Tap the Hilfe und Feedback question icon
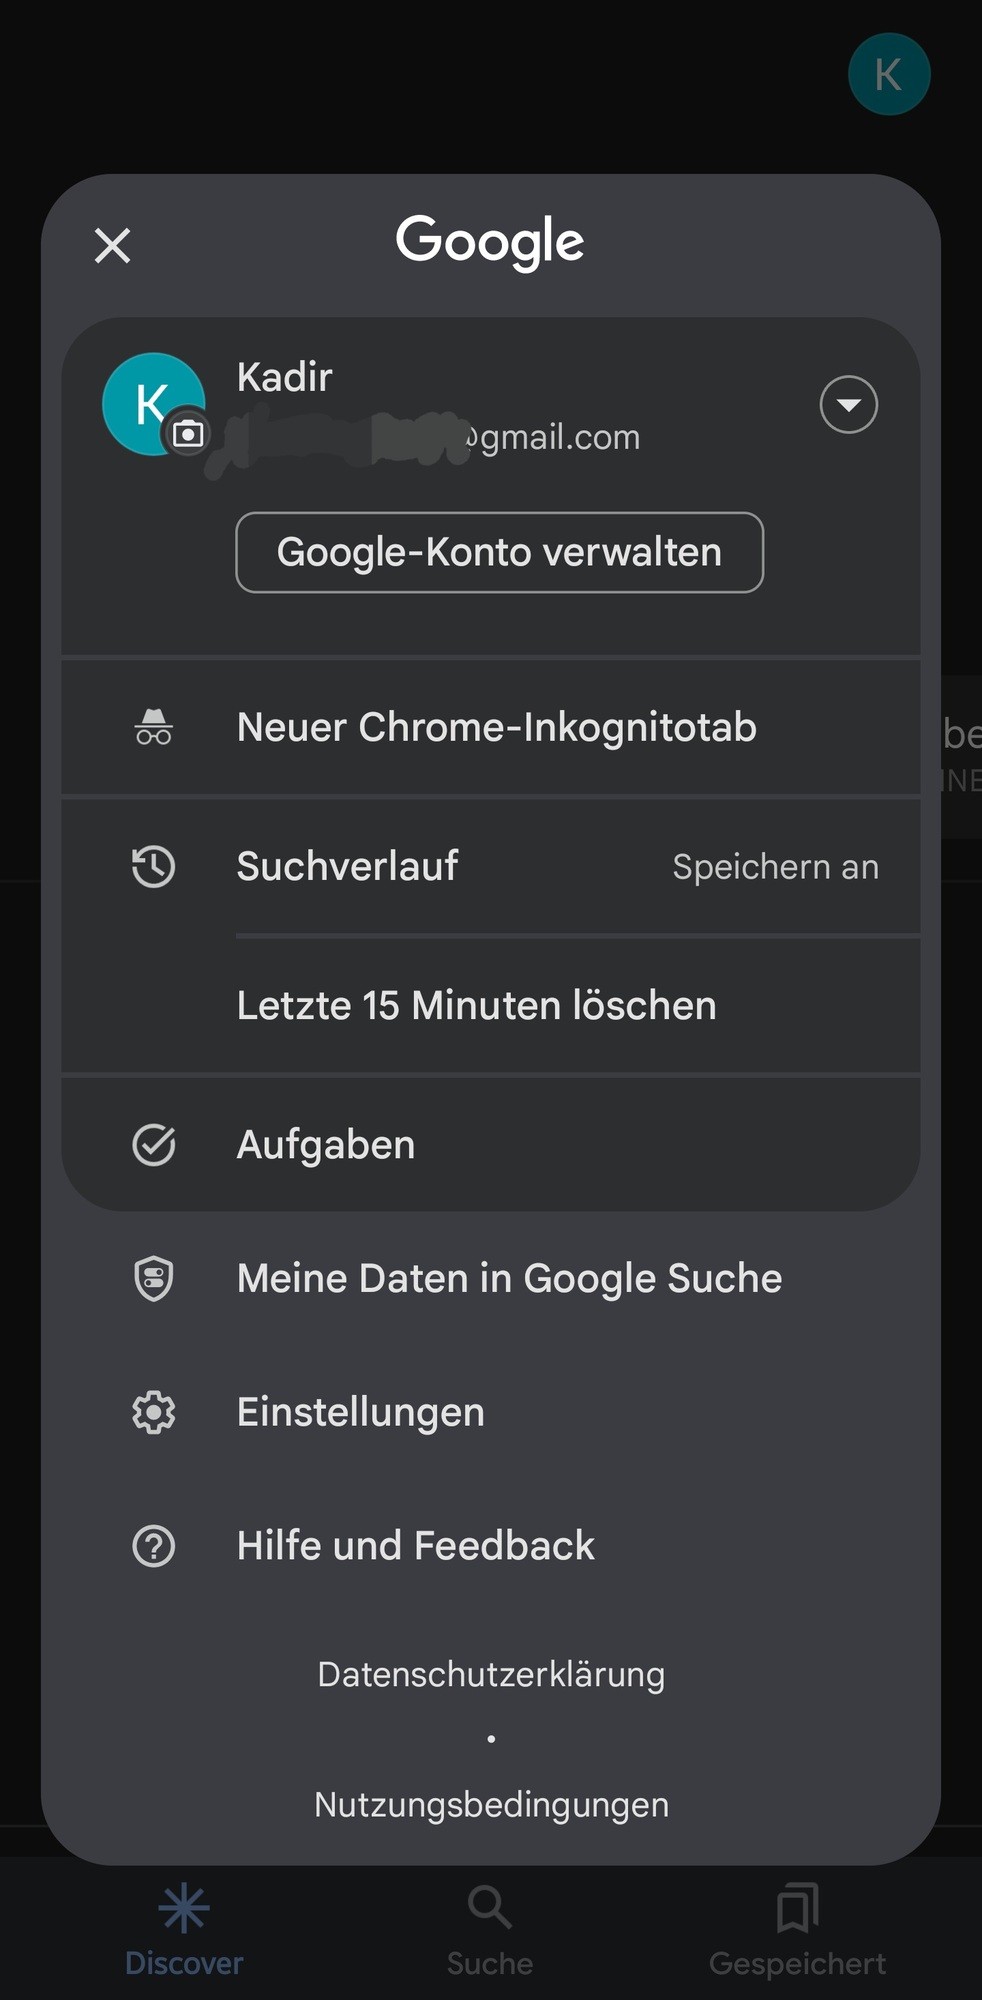Screen dimensions: 982x2000 click(x=153, y=1546)
